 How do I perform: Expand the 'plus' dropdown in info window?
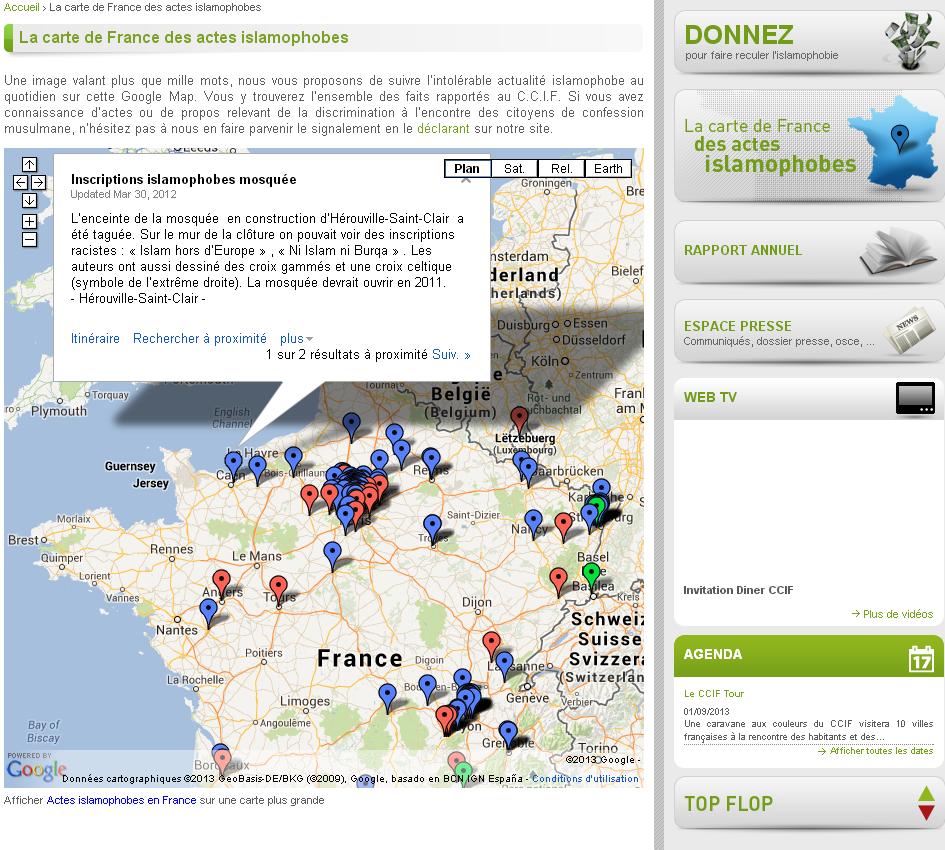point(297,339)
